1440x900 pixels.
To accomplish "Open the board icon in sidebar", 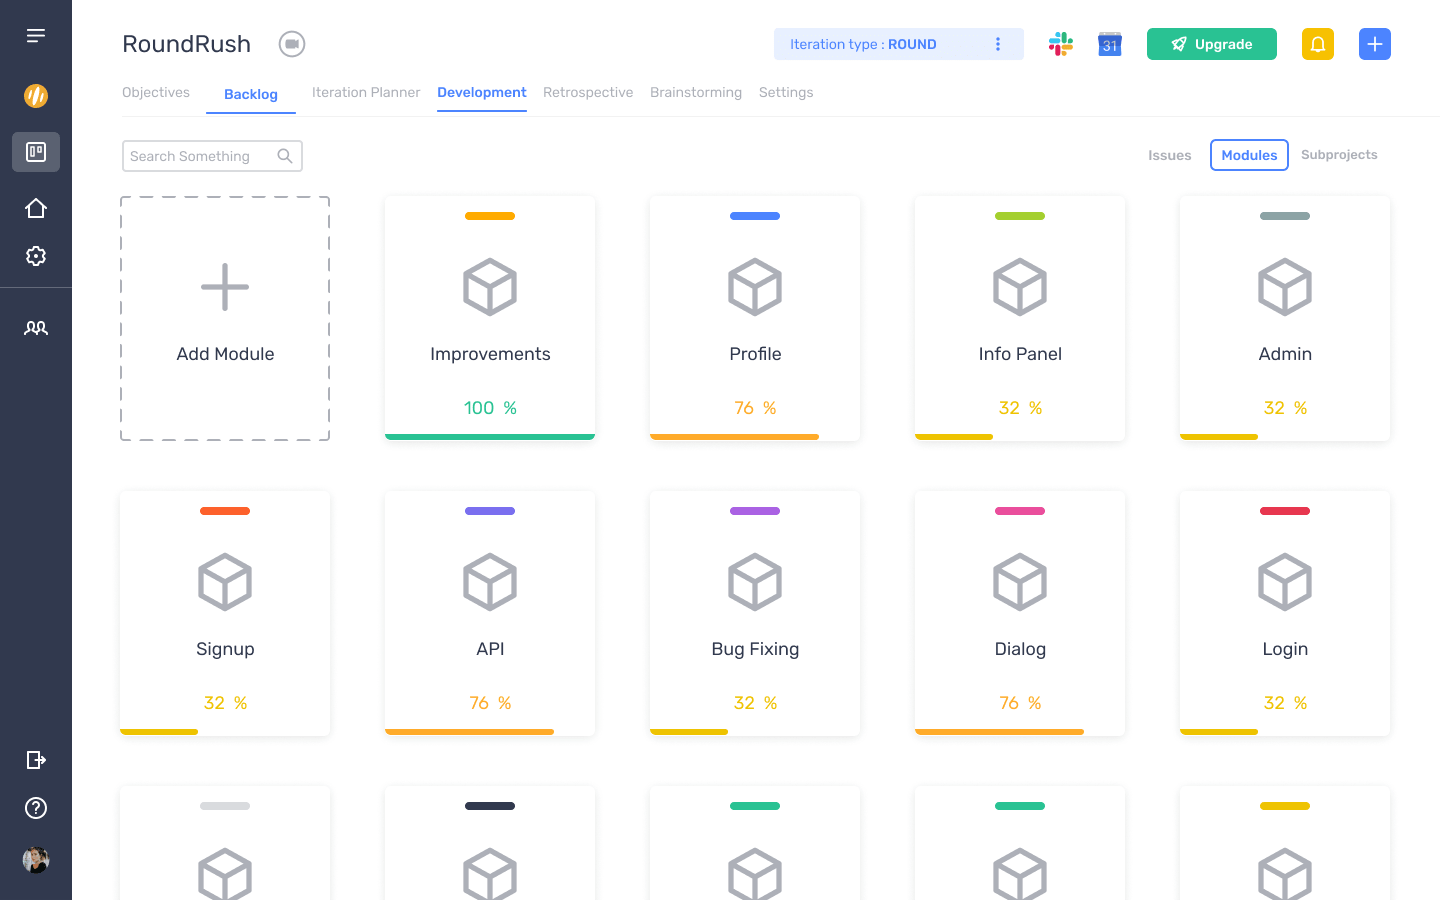I will click(x=36, y=152).
